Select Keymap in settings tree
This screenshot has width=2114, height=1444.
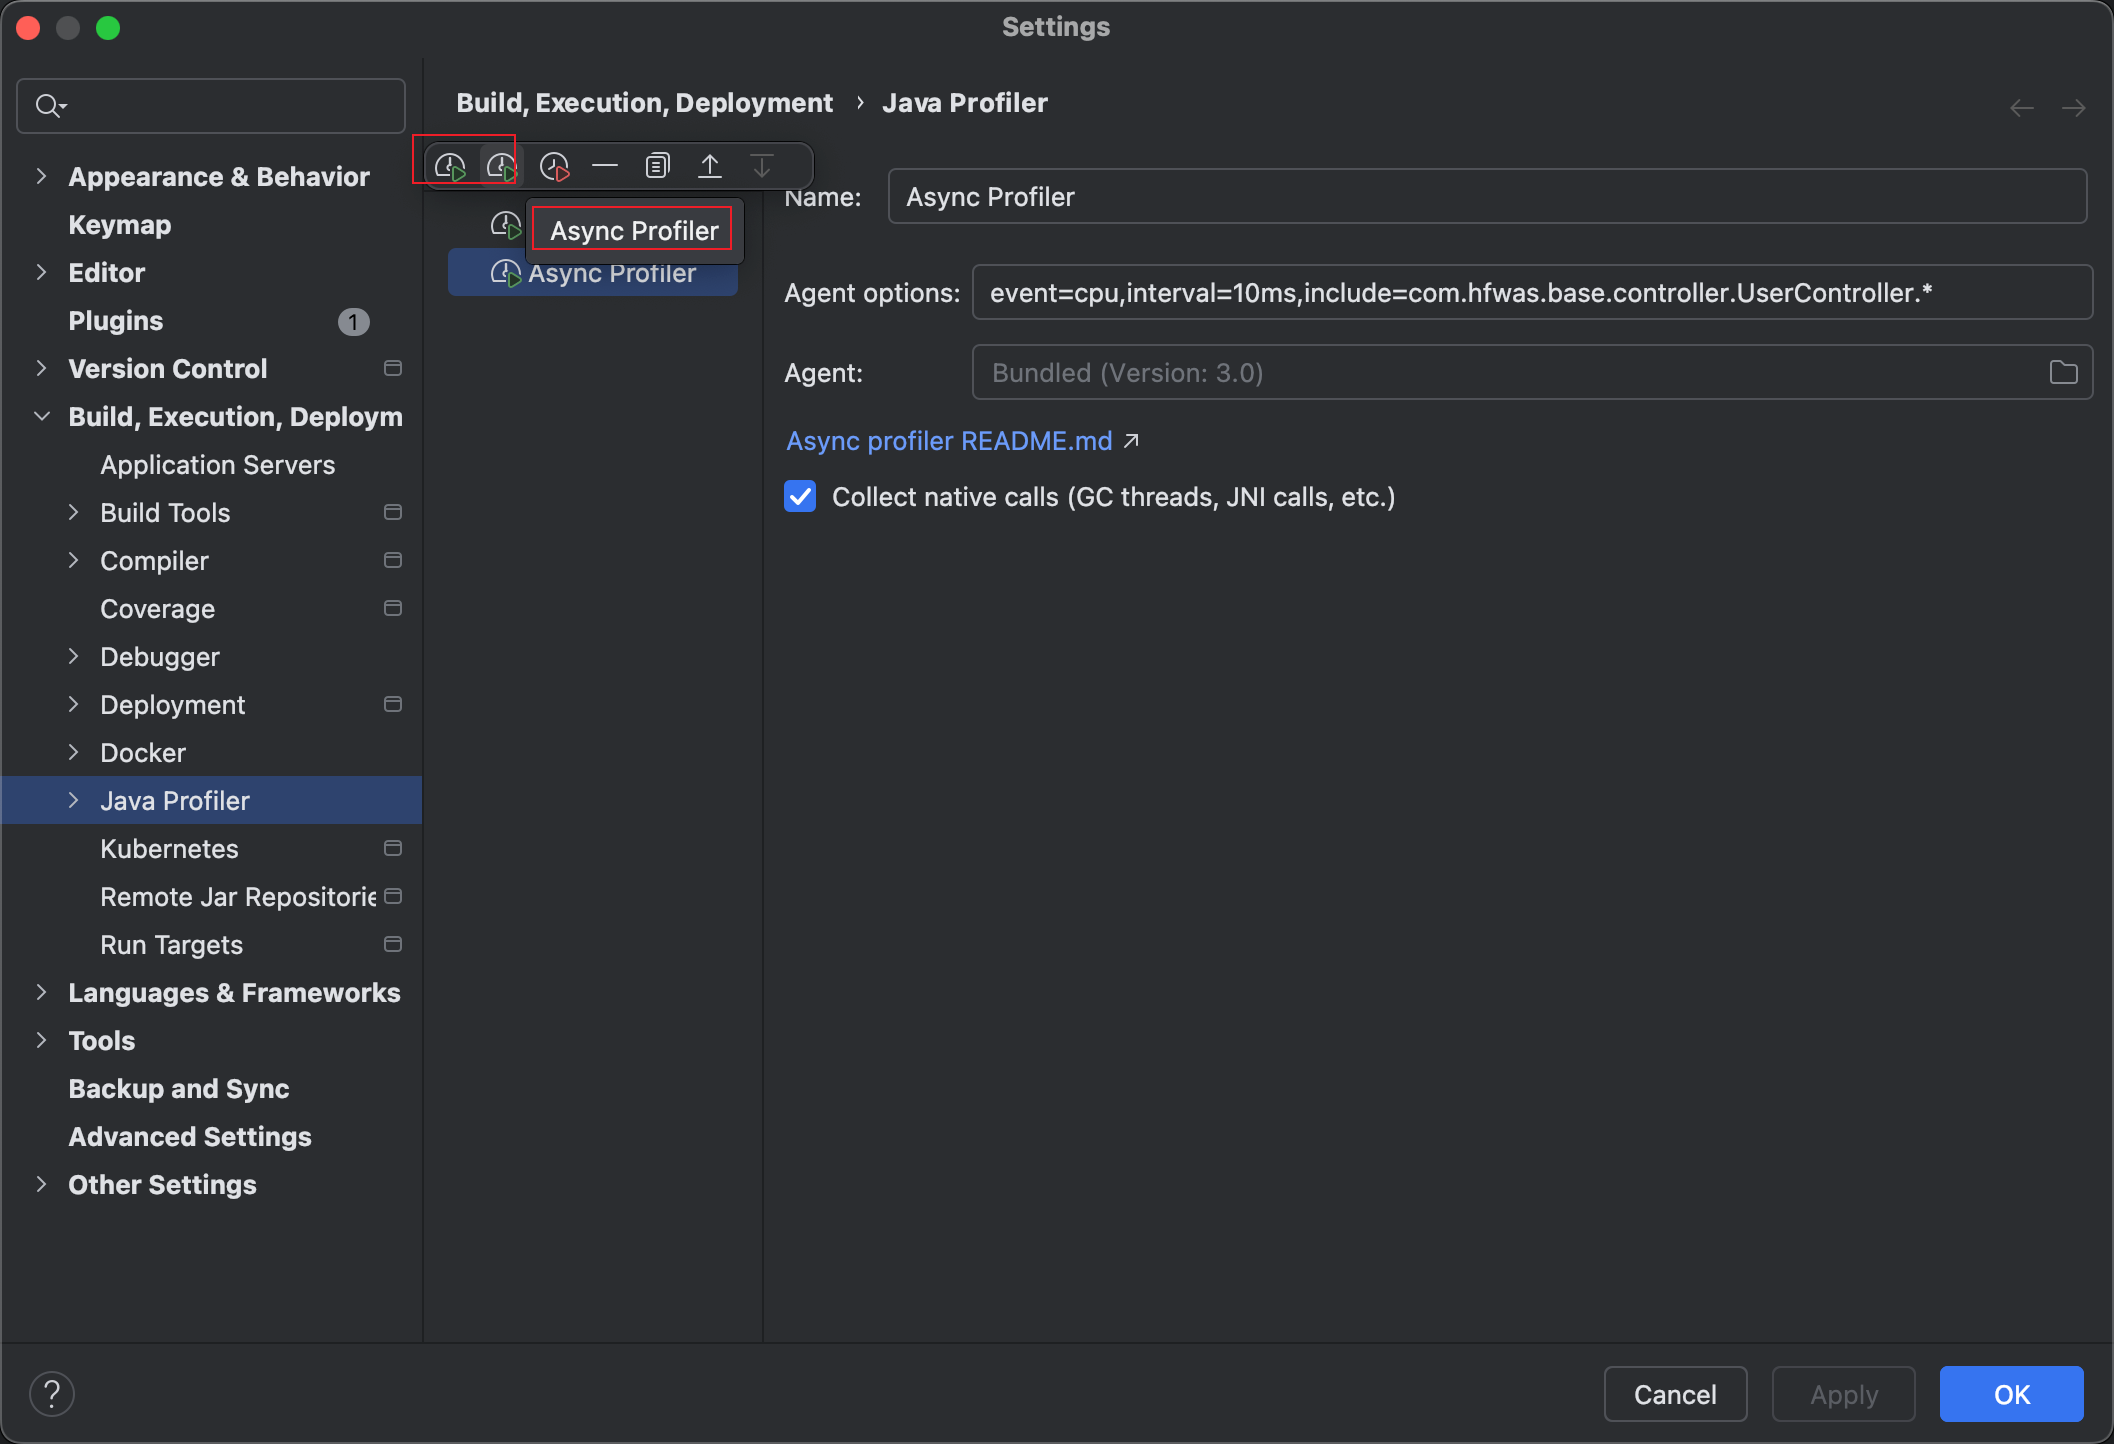(x=119, y=225)
